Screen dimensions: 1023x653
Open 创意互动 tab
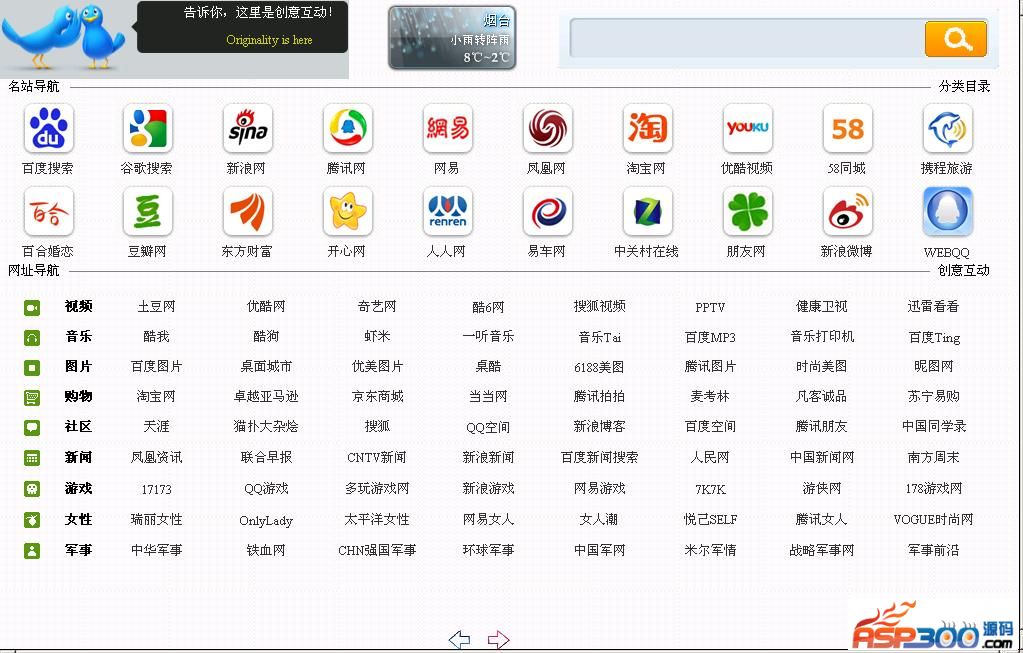pyautogui.click(x=964, y=270)
